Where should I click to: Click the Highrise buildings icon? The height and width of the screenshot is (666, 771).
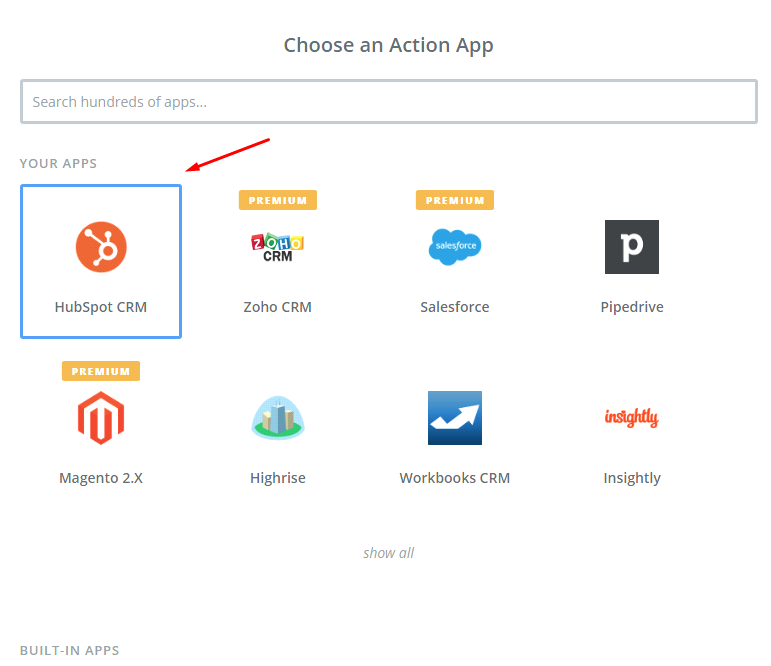coord(277,418)
